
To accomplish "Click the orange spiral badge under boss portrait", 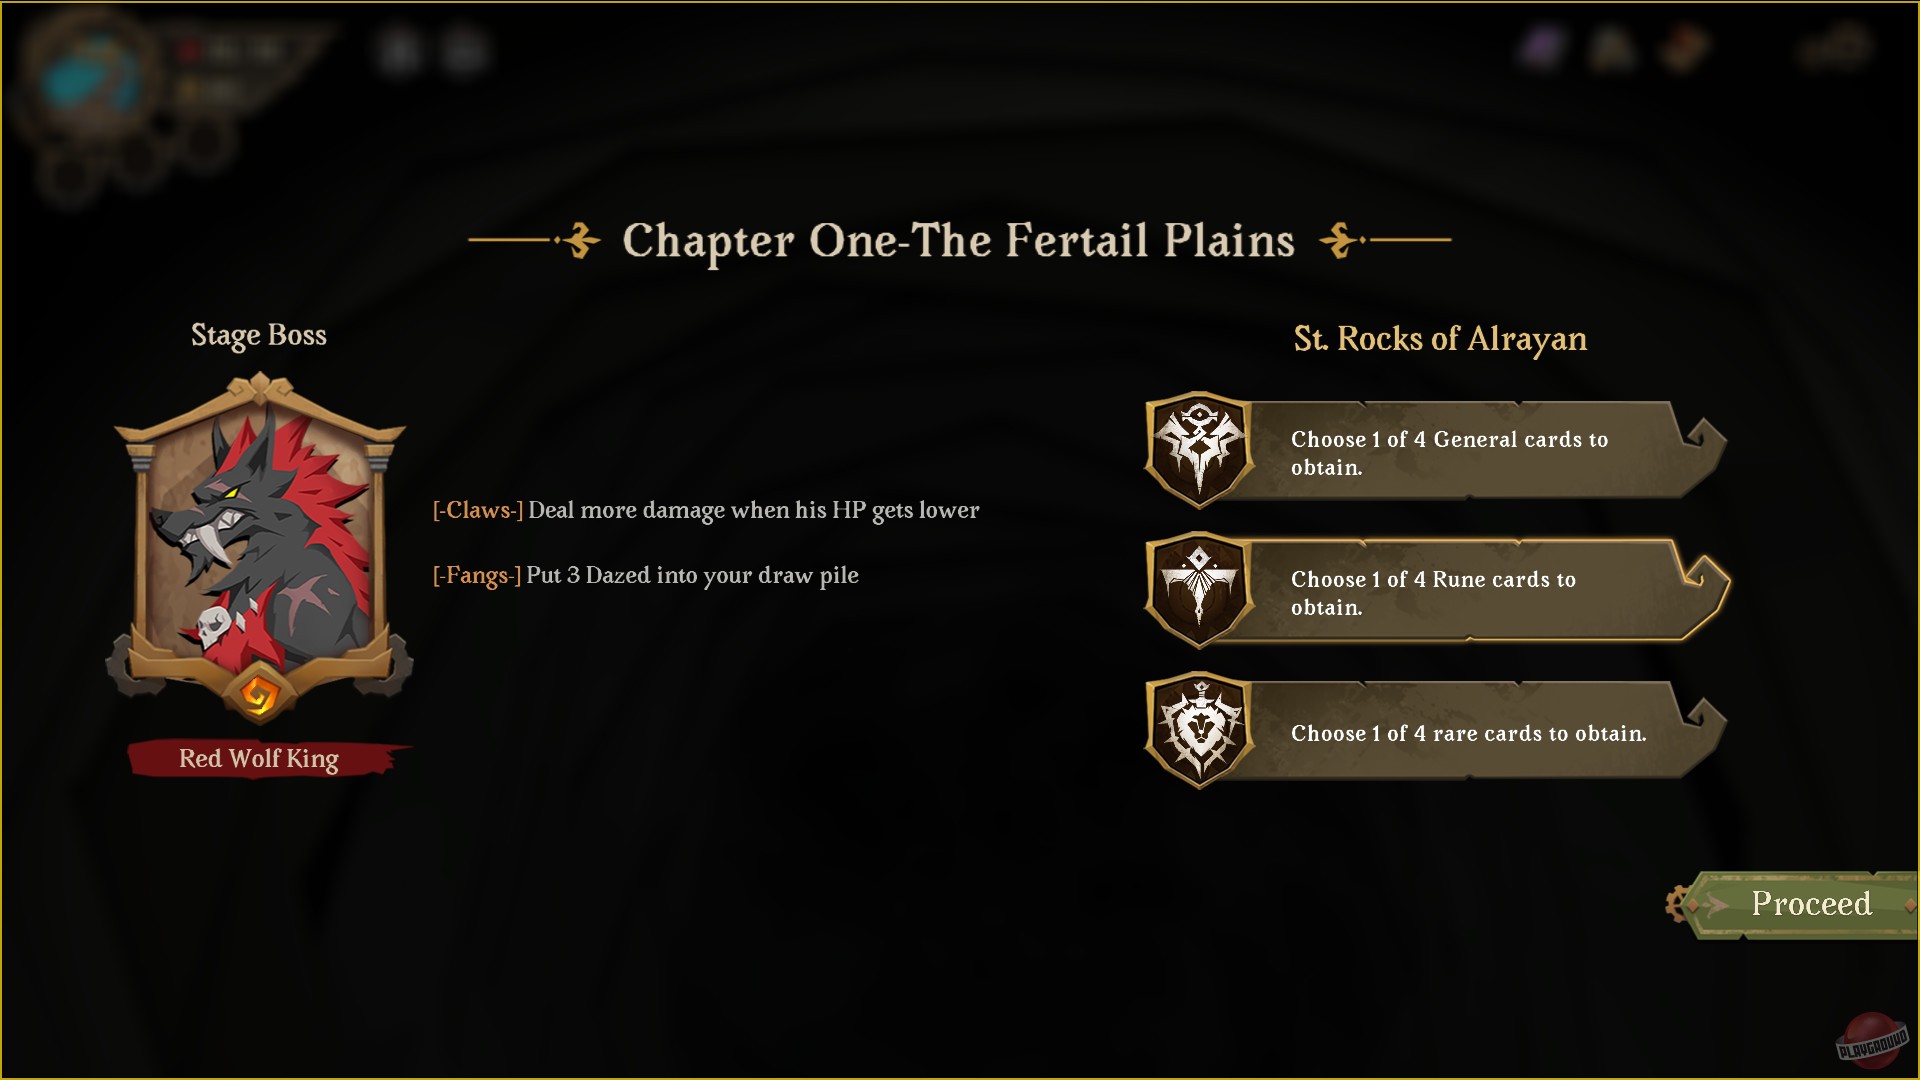I will 258,694.
